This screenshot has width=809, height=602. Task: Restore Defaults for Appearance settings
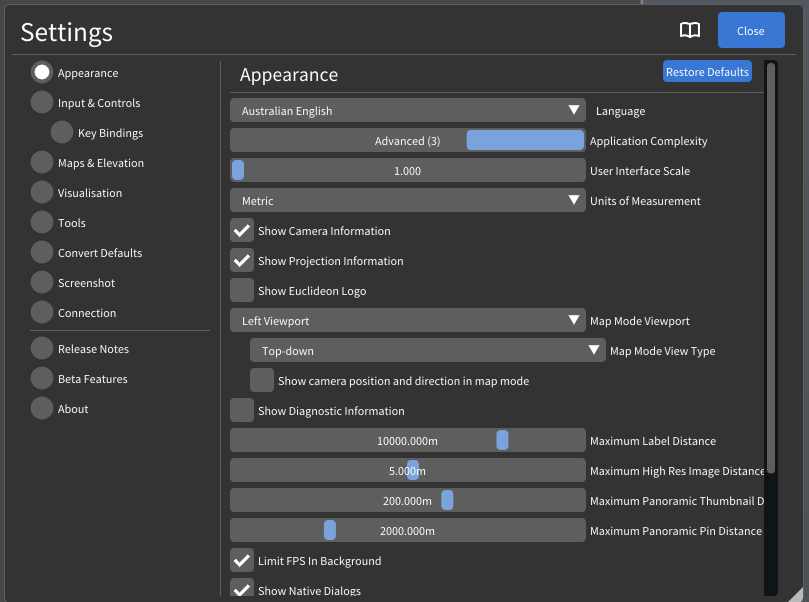707,72
